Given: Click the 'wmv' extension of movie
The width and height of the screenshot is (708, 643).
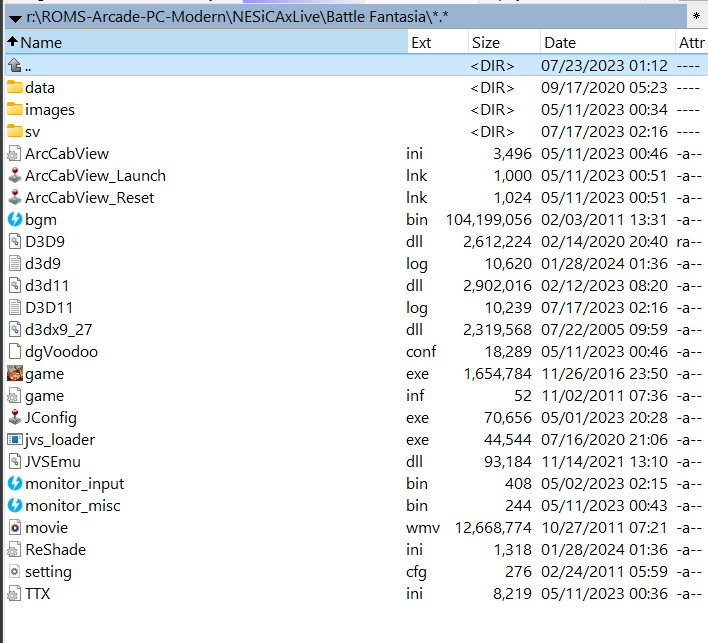Looking at the screenshot, I should [423, 528].
